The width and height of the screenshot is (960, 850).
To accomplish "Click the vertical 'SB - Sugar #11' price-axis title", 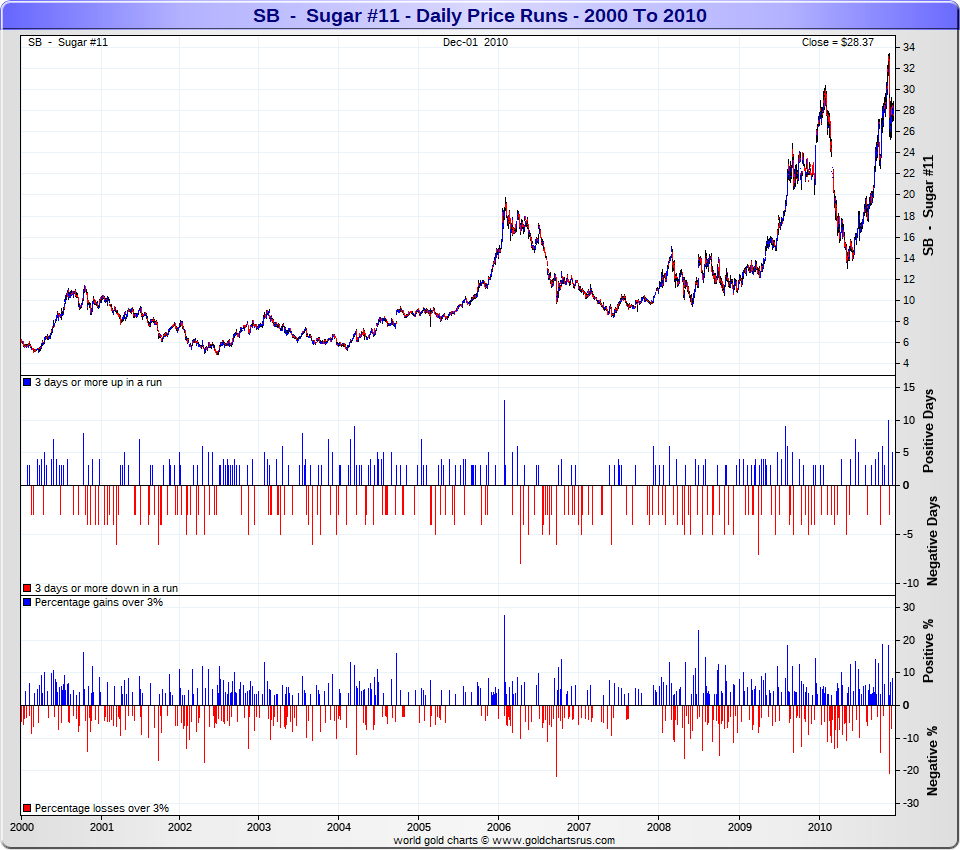I will coord(928,205).
